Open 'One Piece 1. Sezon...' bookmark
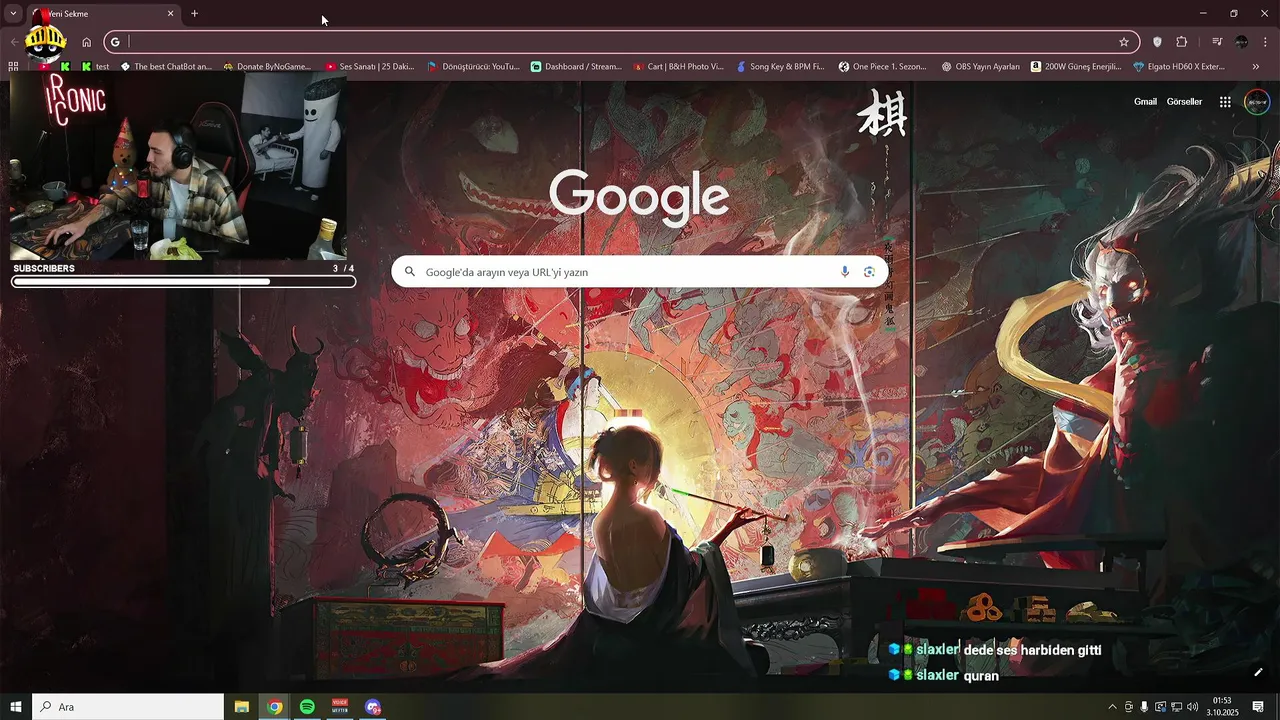The height and width of the screenshot is (720, 1280). pyautogui.click(x=883, y=67)
